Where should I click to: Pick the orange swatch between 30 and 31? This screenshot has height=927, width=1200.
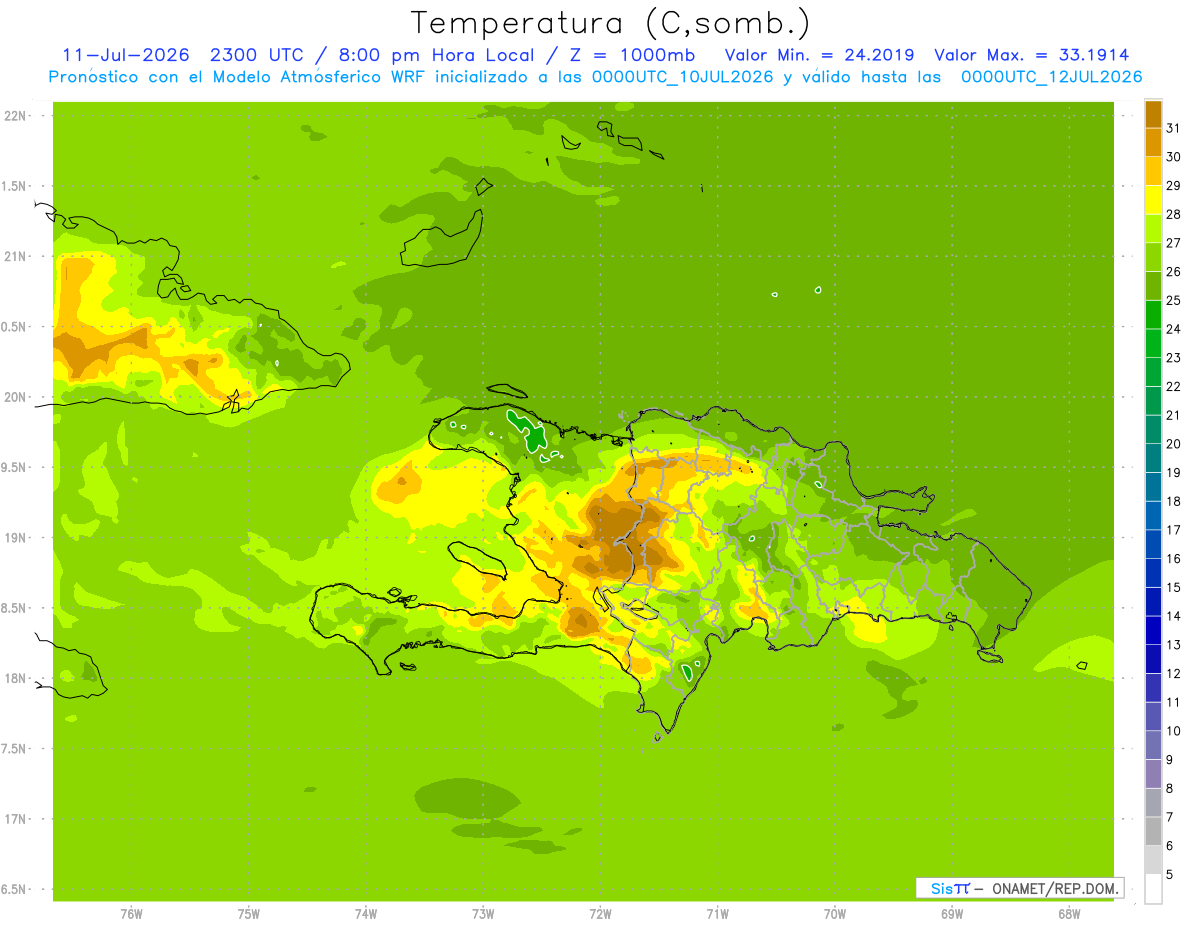tap(1153, 142)
